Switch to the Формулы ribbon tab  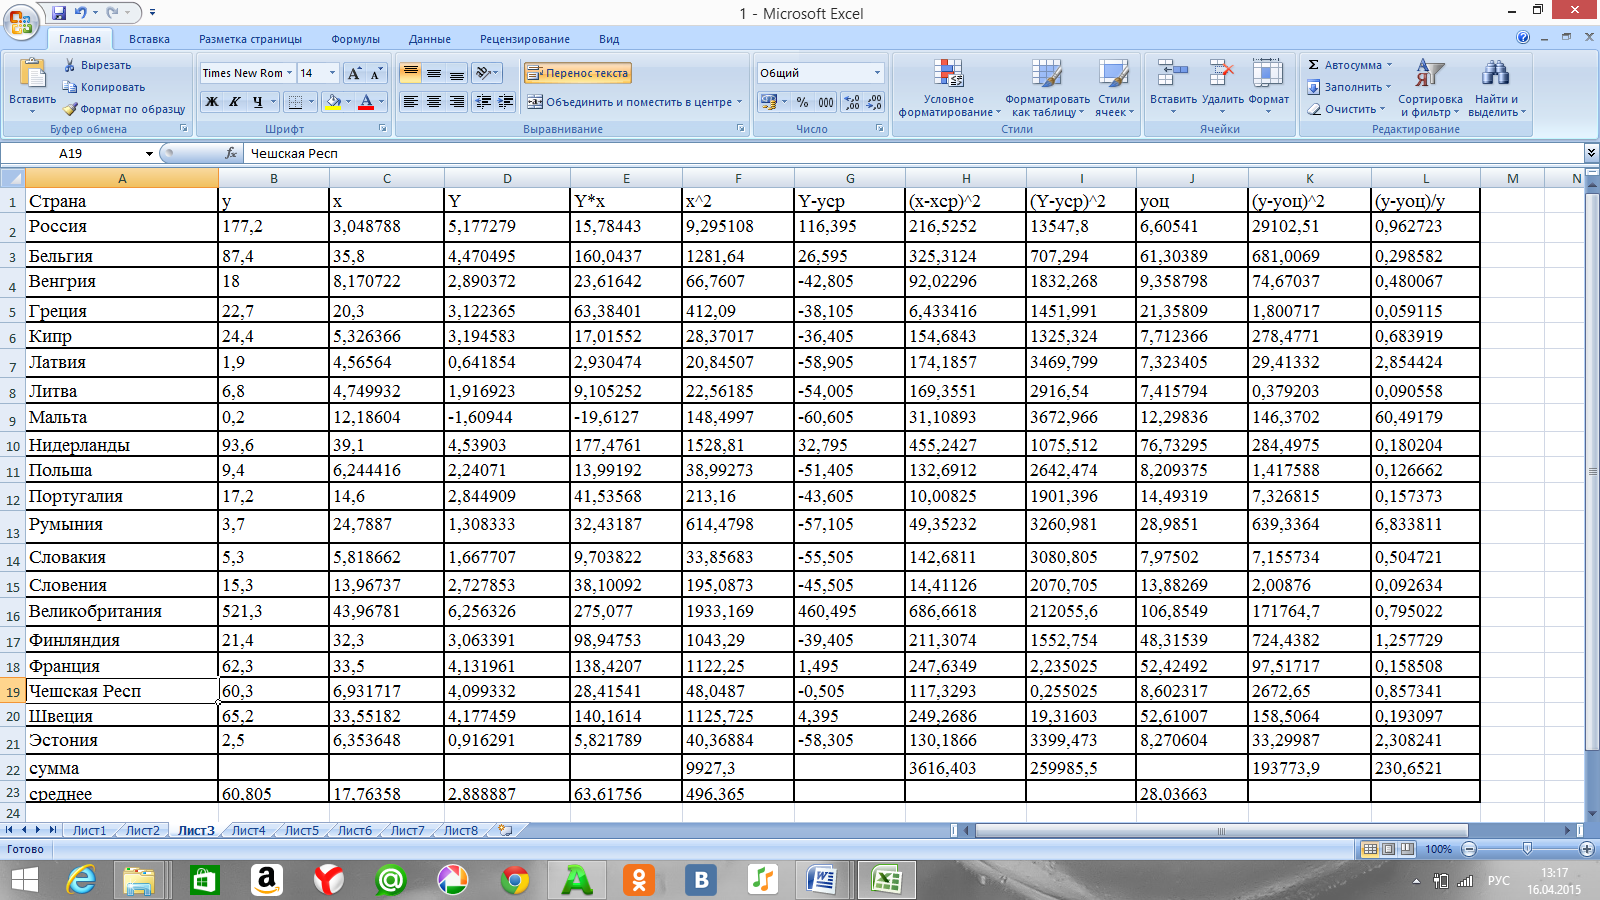[355, 39]
